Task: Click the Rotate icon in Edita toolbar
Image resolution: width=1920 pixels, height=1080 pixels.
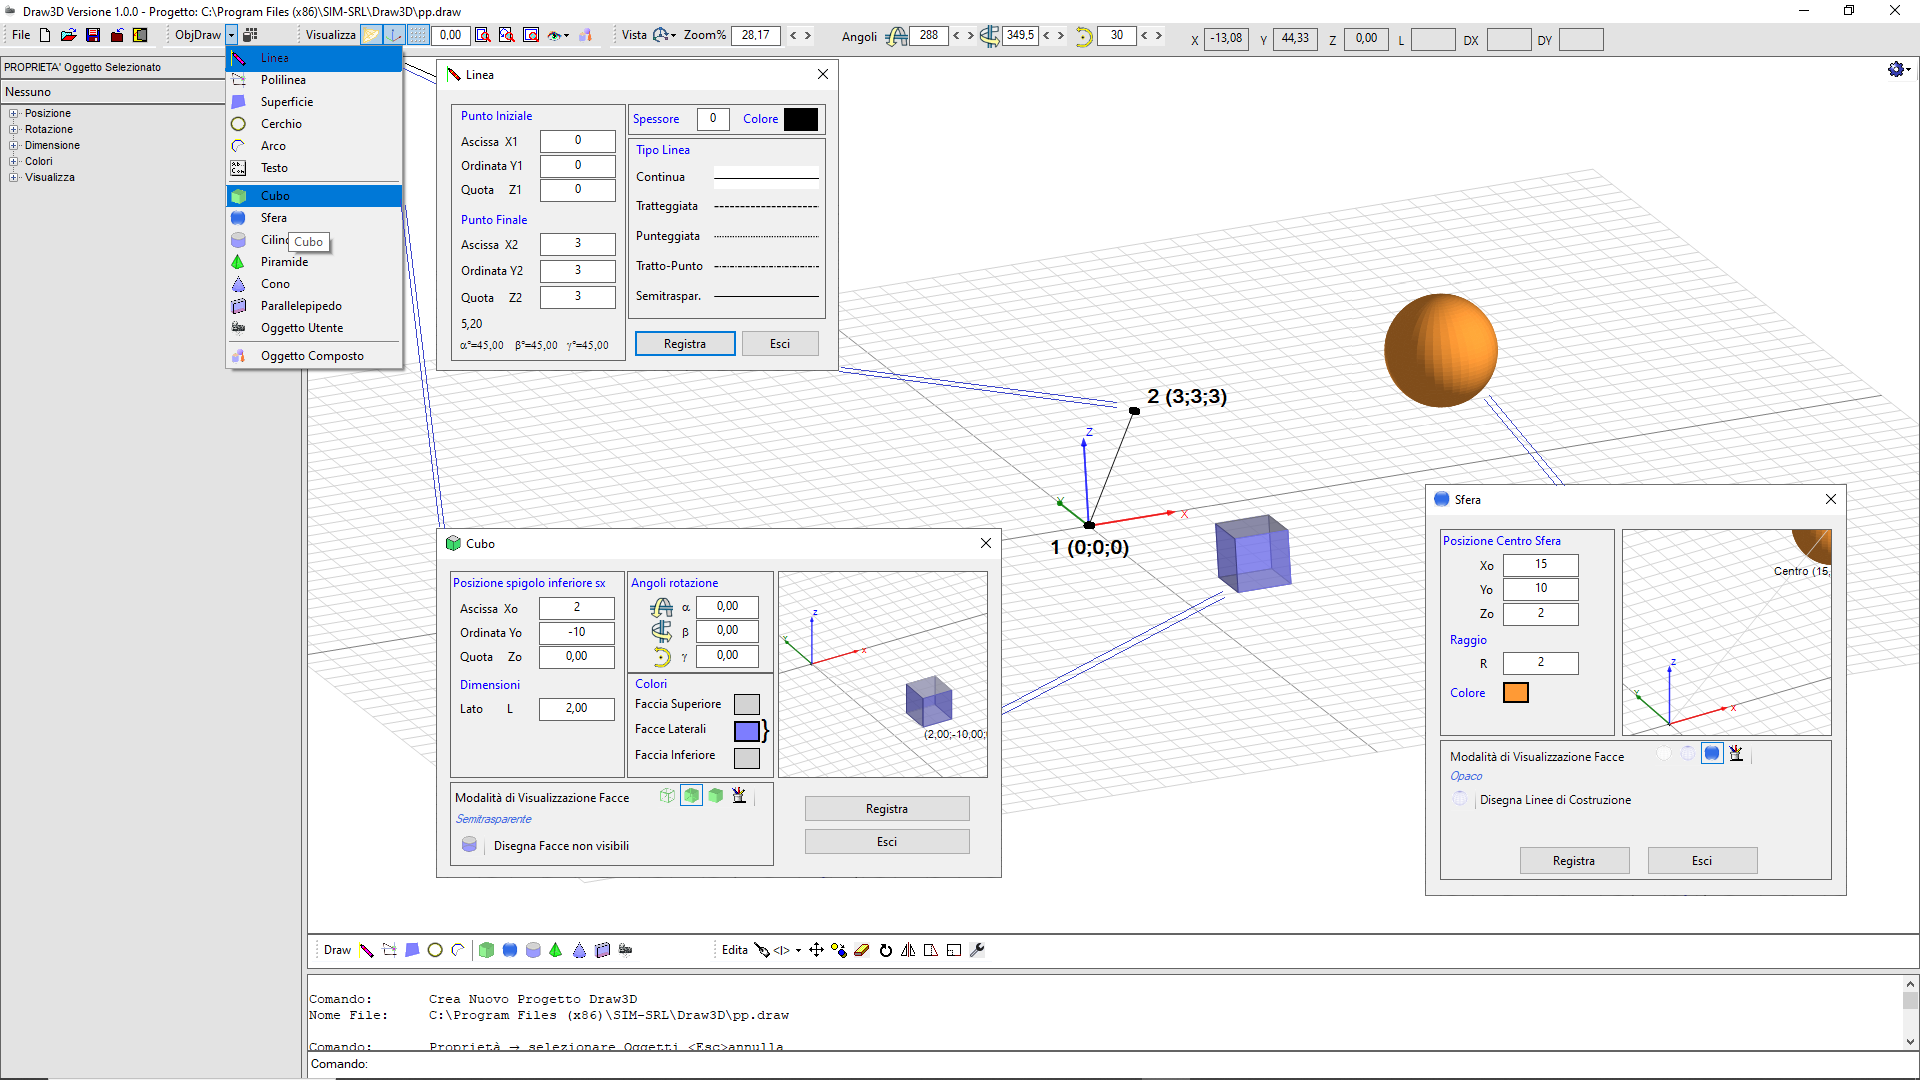Action: point(885,950)
